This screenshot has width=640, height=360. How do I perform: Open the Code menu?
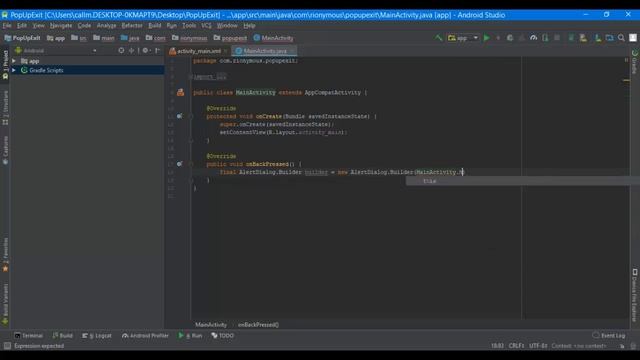click(x=84, y=25)
